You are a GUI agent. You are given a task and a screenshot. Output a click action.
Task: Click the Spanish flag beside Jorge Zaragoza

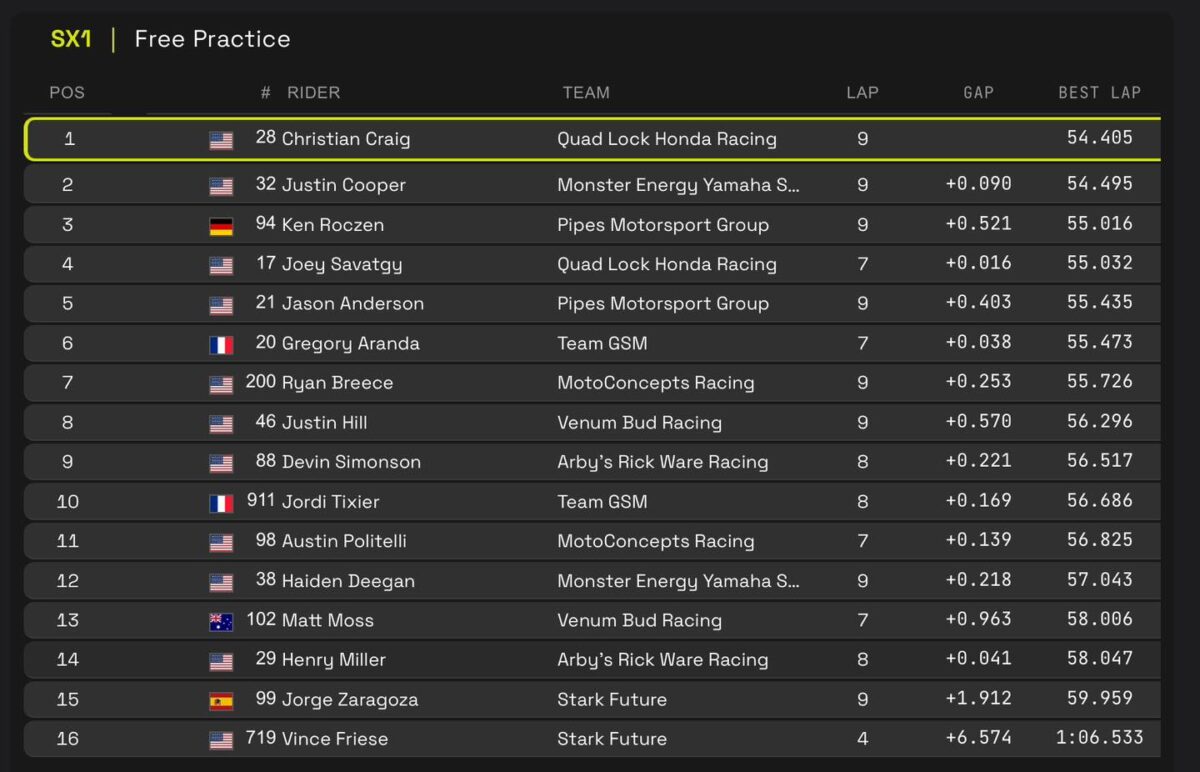pos(221,701)
